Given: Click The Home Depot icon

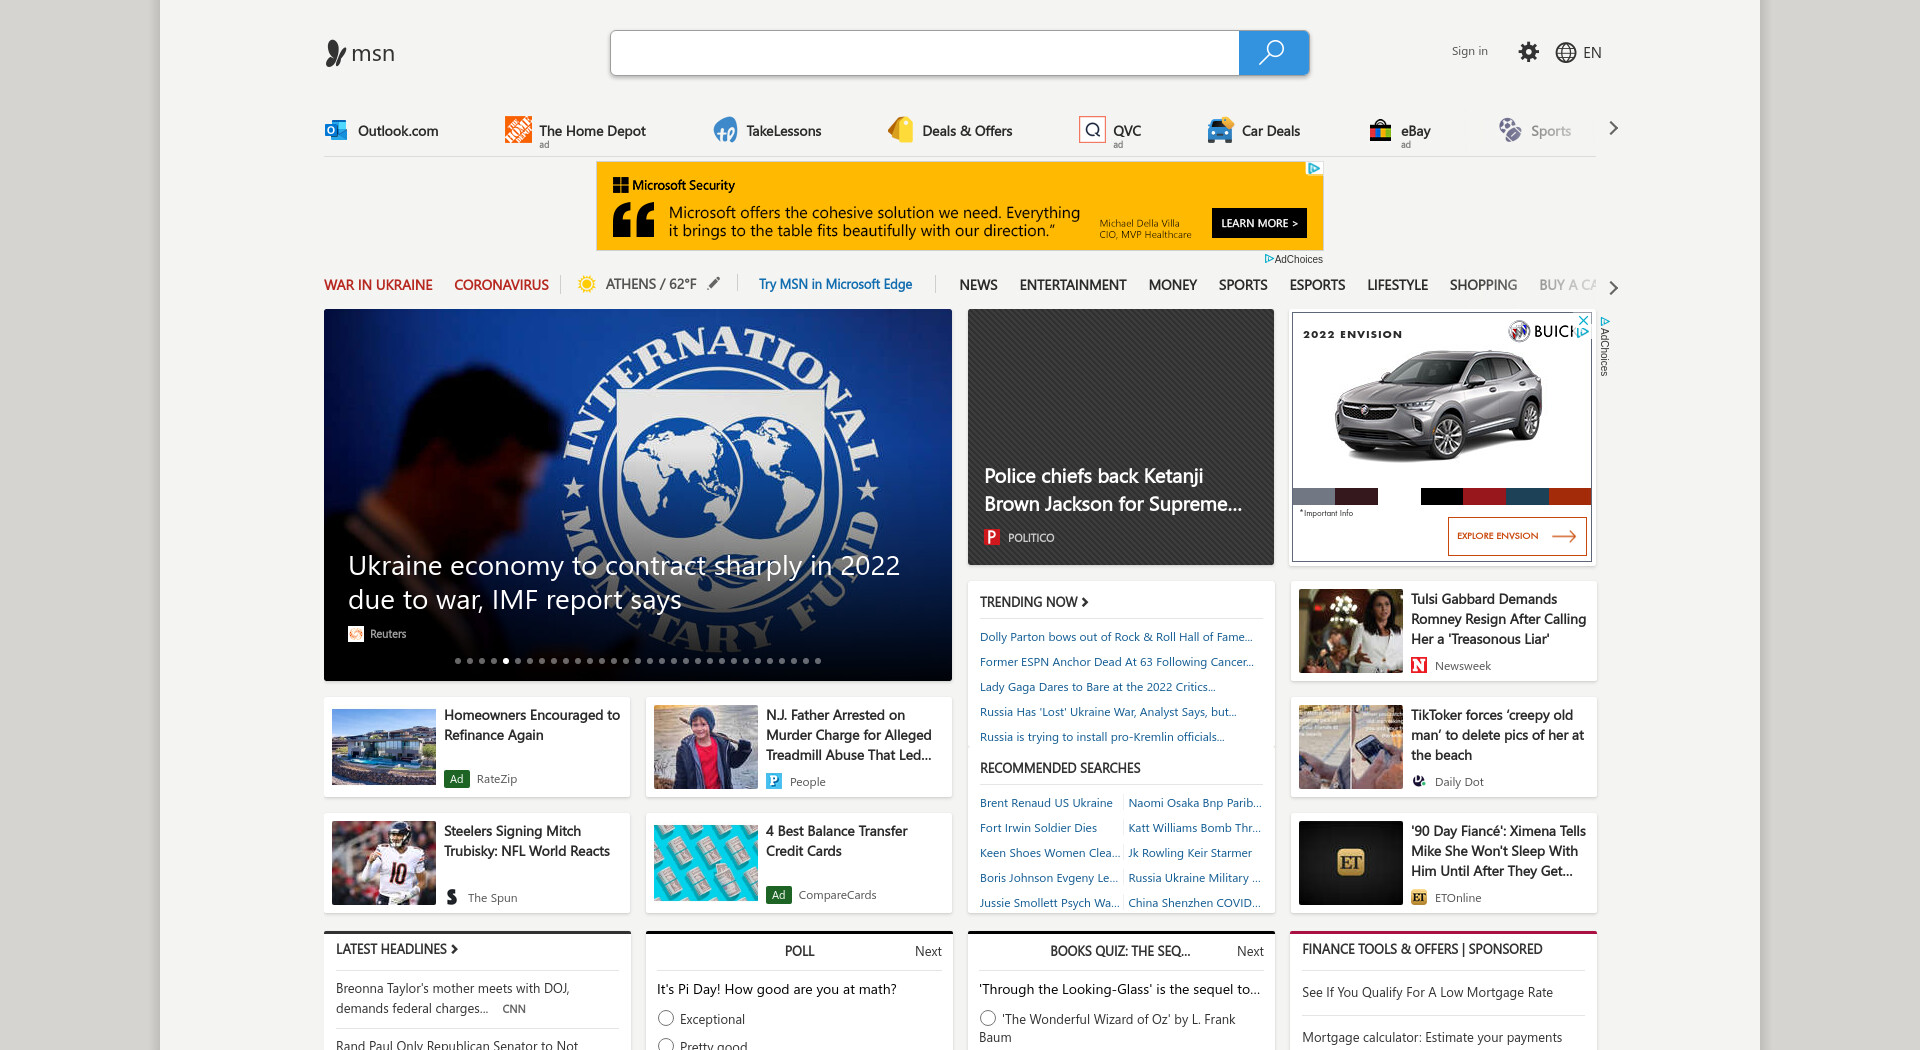Looking at the screenshot, I should [x=518, y=129].
